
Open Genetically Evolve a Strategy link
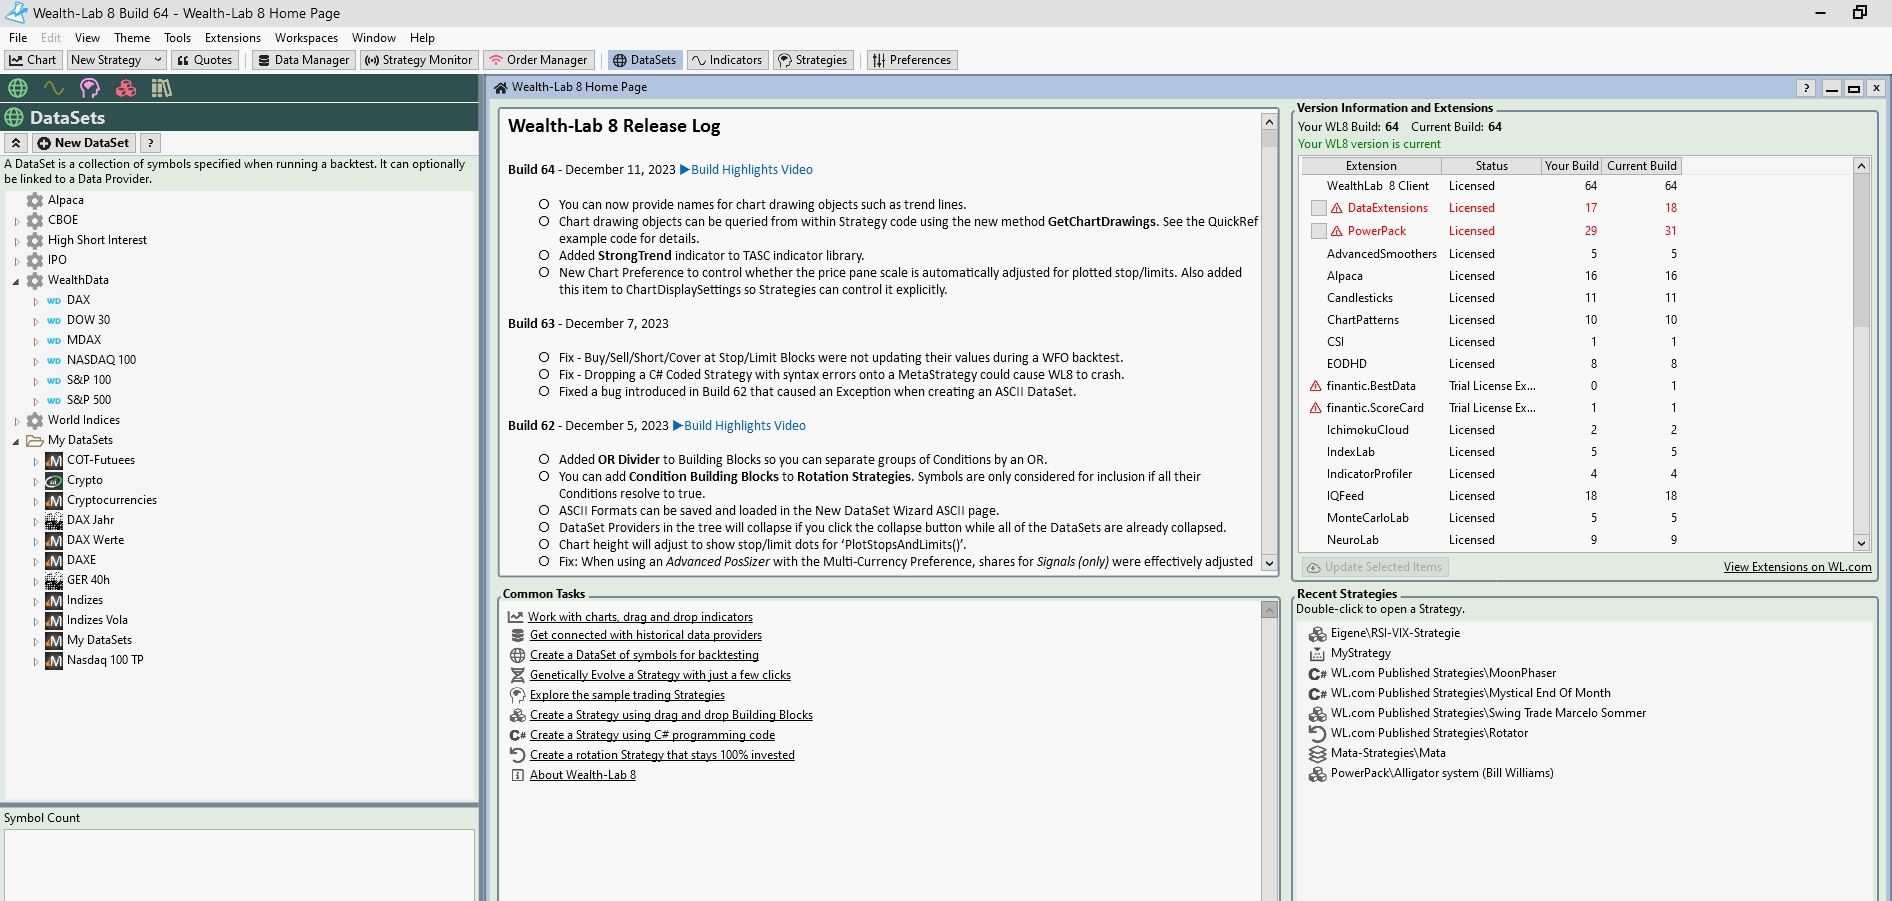(660, 675)
